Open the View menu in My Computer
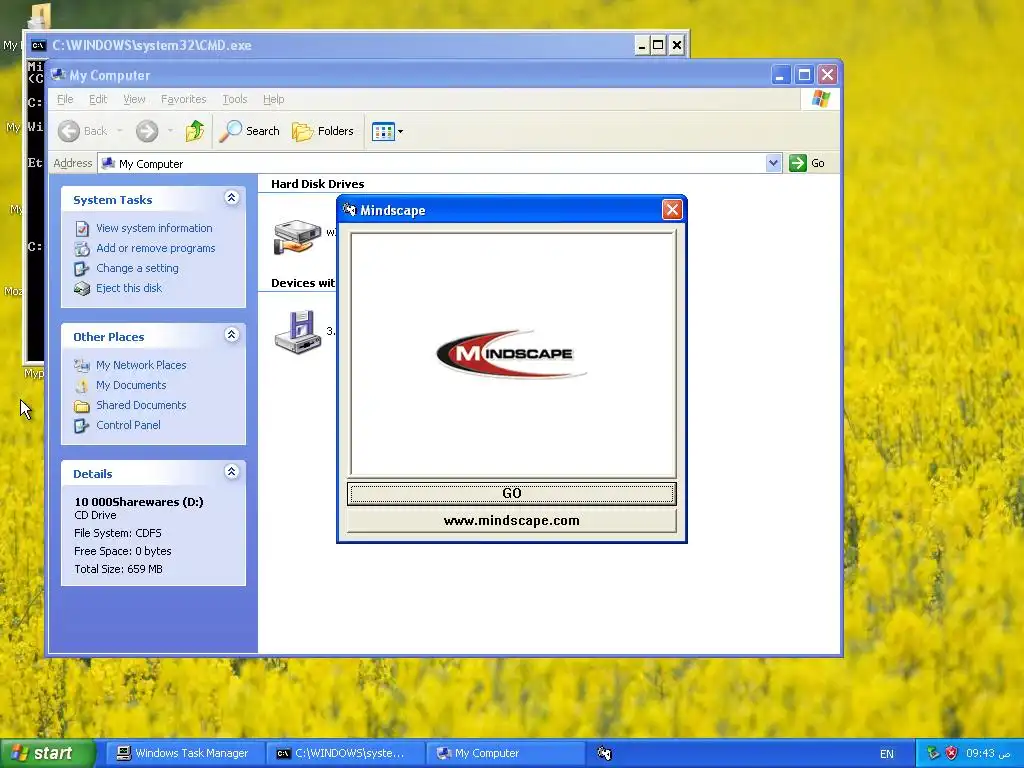1024x768 pixels. pyautogui.click(x=134, y=99)
